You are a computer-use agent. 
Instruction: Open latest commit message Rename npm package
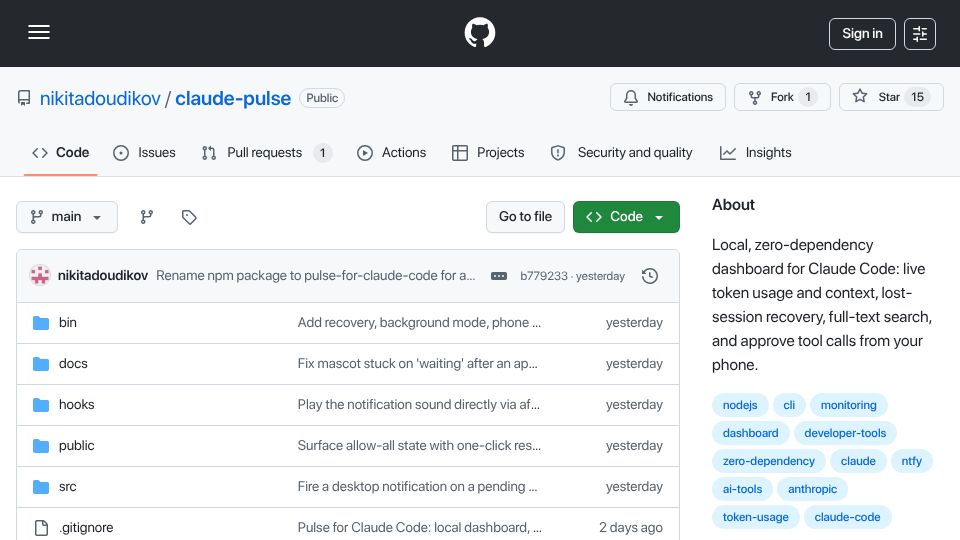tap(315, 276)
